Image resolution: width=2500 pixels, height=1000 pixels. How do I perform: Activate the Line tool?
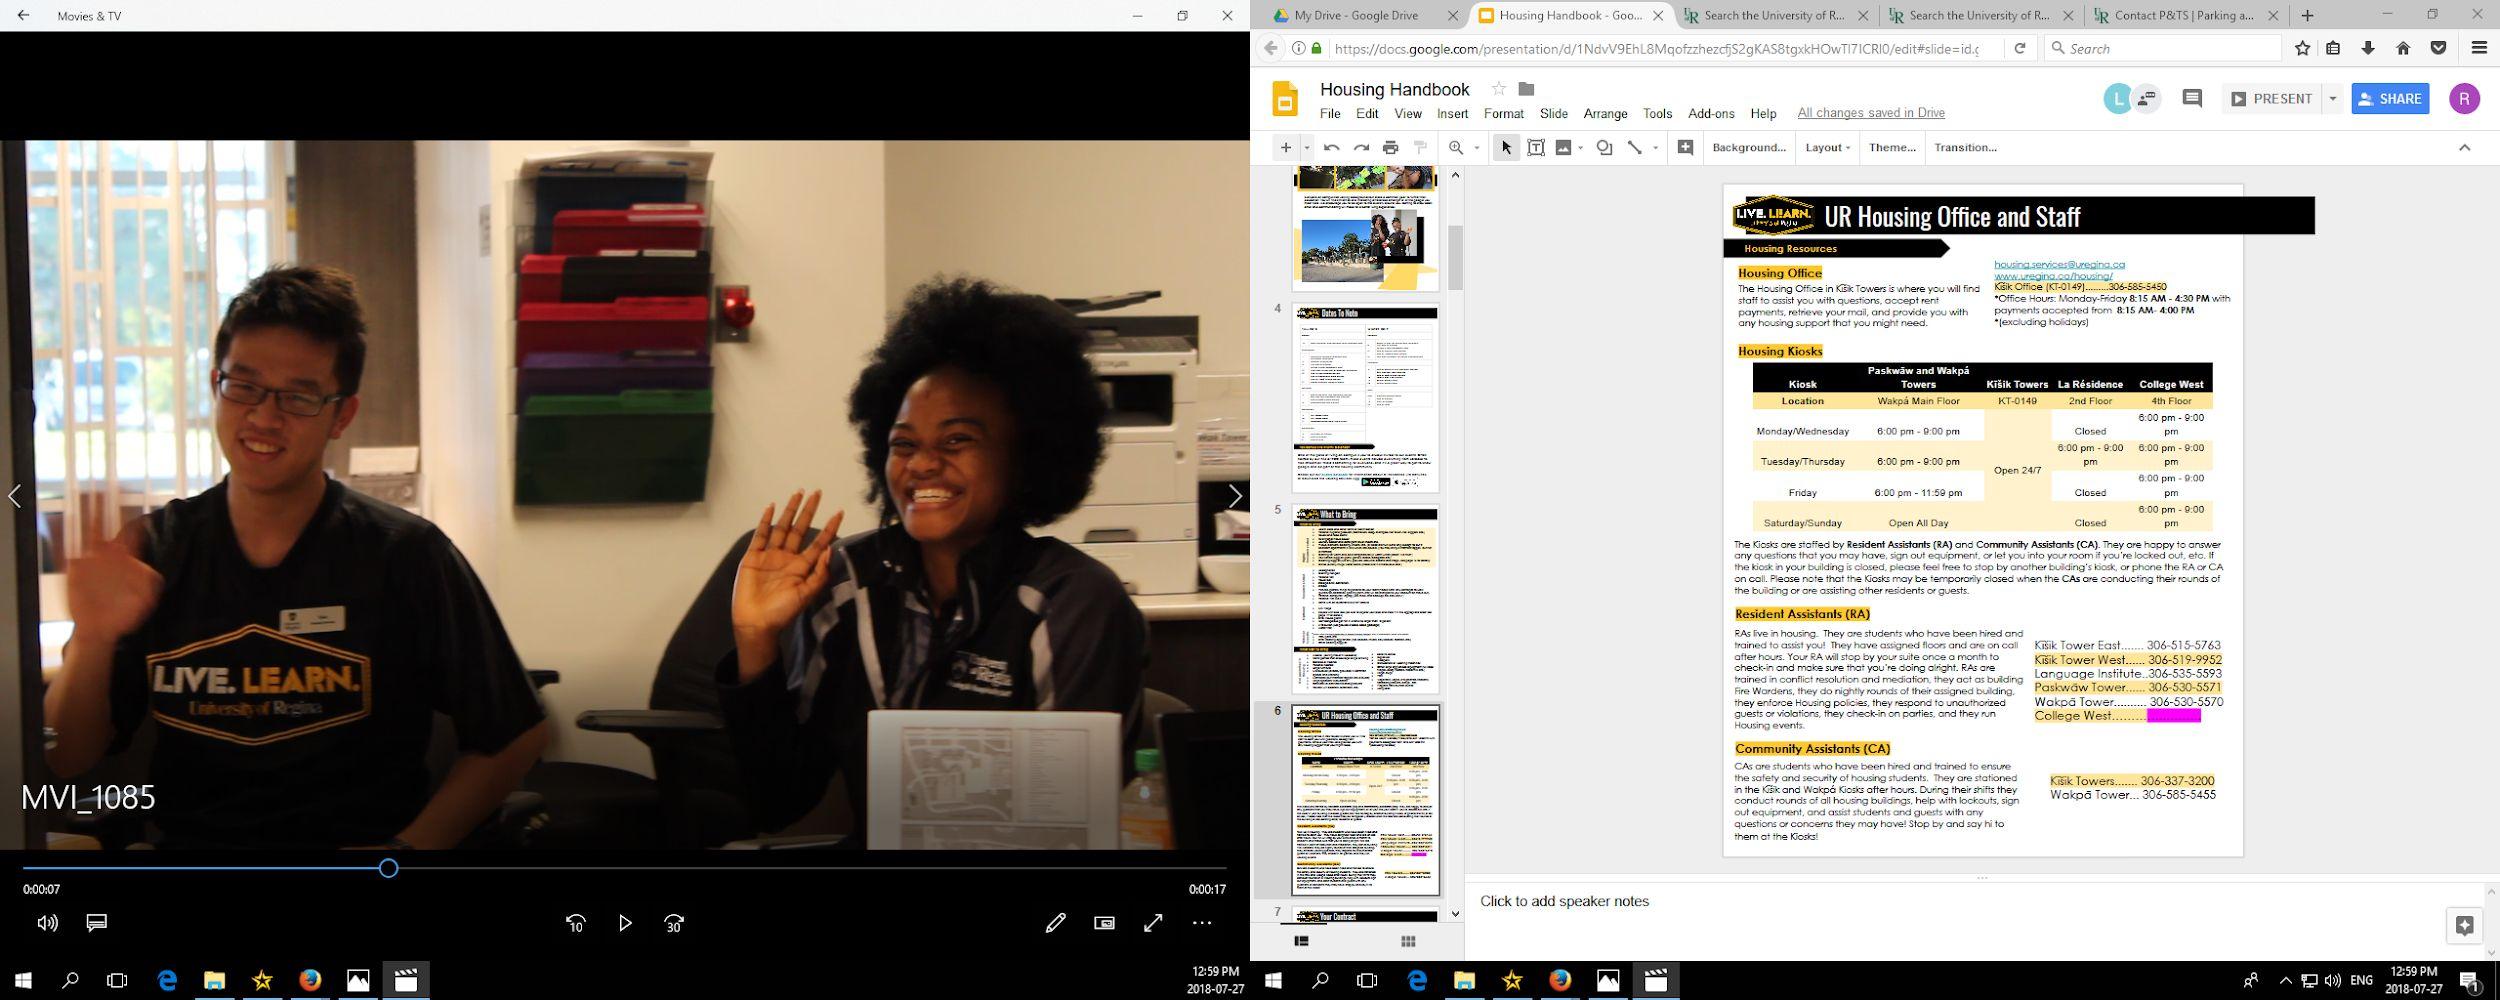pyautogui.click(x=1635, y=148)
